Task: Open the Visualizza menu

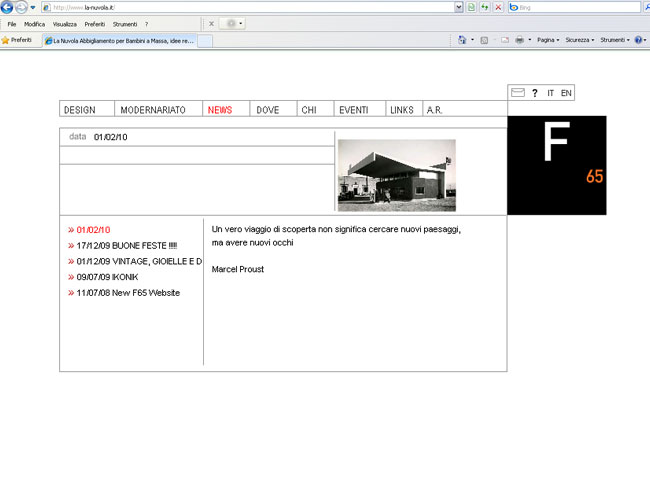Action: pyautogui.click(x=65, y=24)
